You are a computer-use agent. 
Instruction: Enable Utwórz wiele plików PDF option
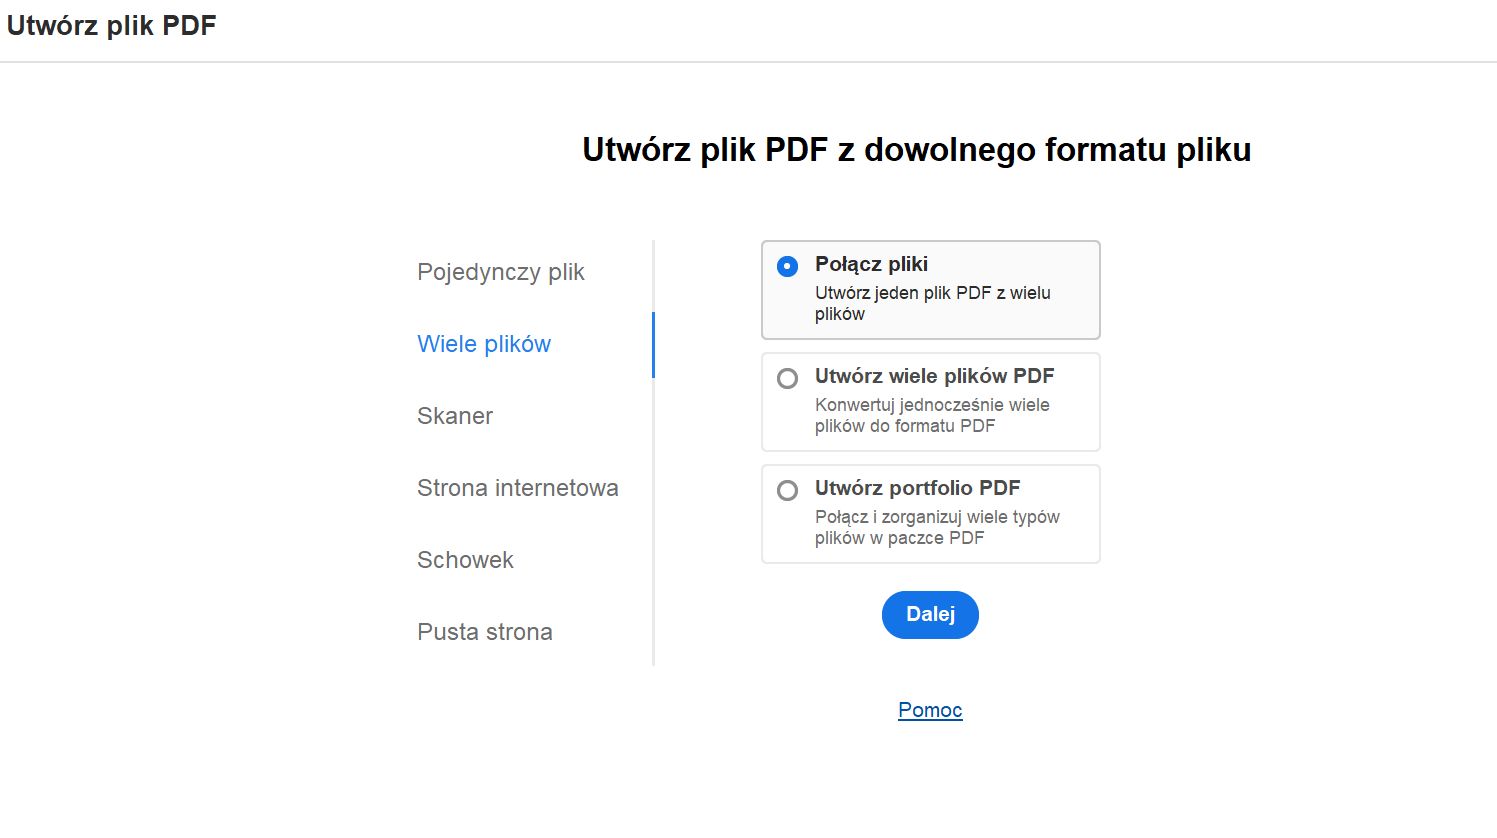coord(788,378)
